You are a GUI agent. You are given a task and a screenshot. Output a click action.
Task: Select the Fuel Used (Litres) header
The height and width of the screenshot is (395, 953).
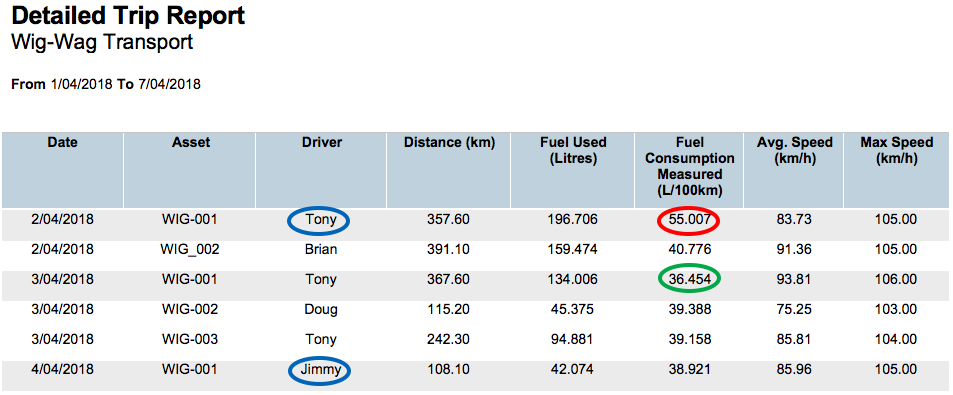573,151
